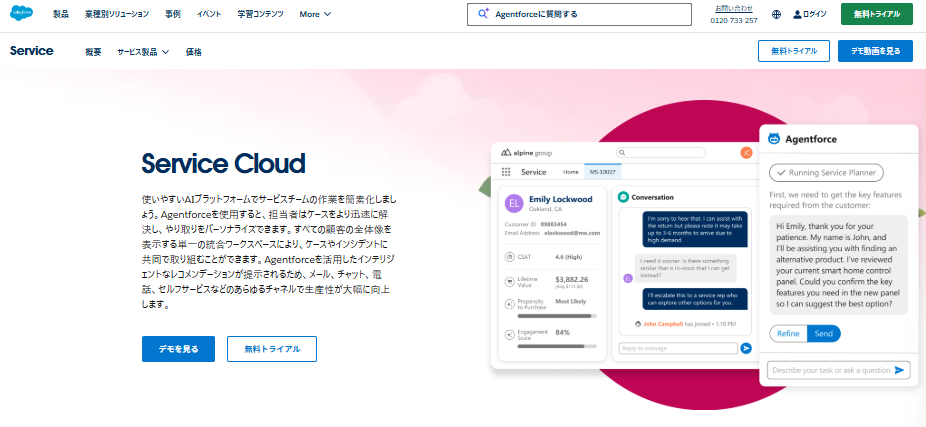Click the Agentforce robot avatar icon
Viewport: 926px width, 427px height.
(x=774, y=139)
